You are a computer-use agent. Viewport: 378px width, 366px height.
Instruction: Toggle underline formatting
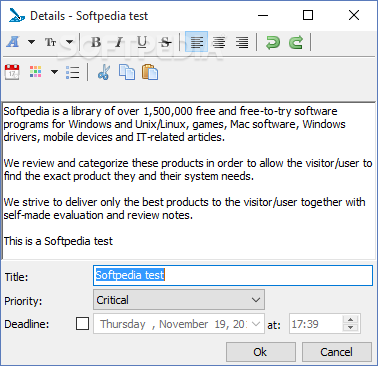point(142,42)
